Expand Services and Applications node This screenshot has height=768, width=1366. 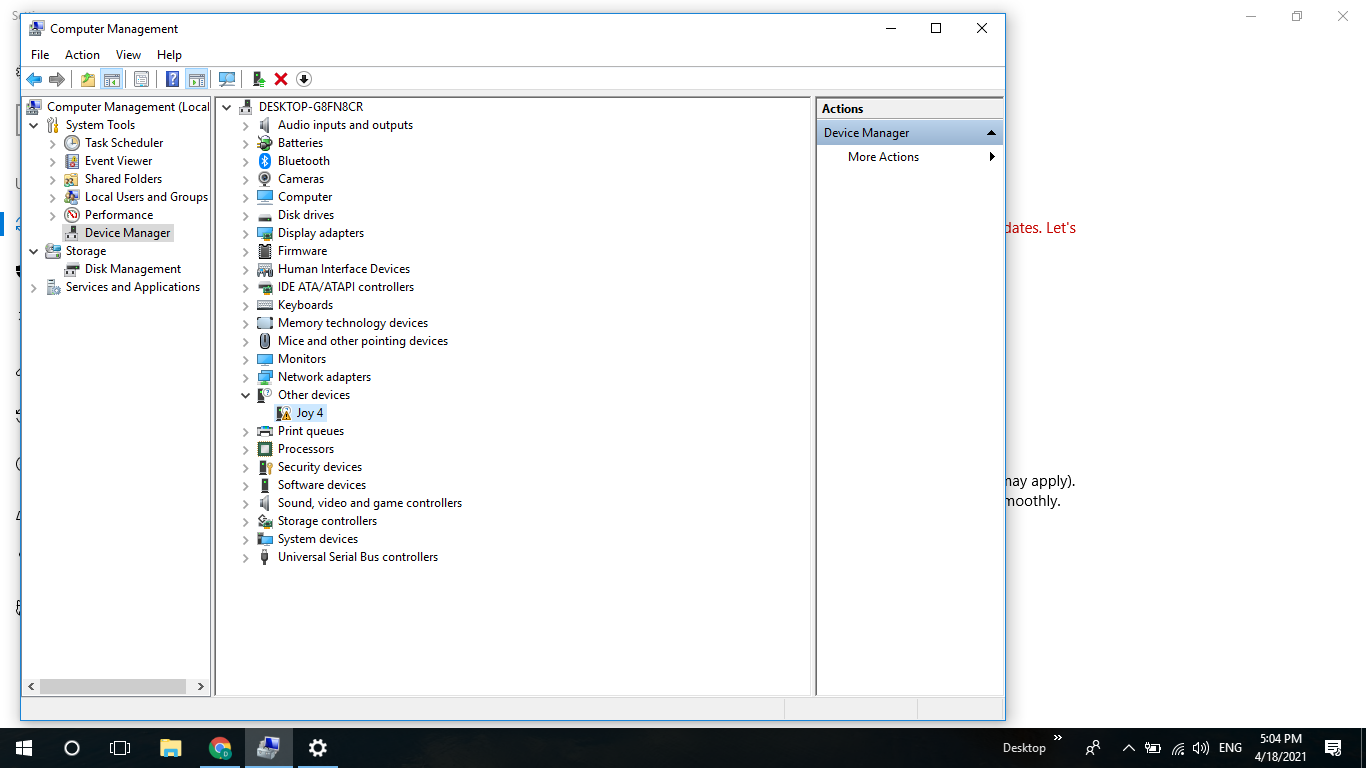tap(33, 288)
